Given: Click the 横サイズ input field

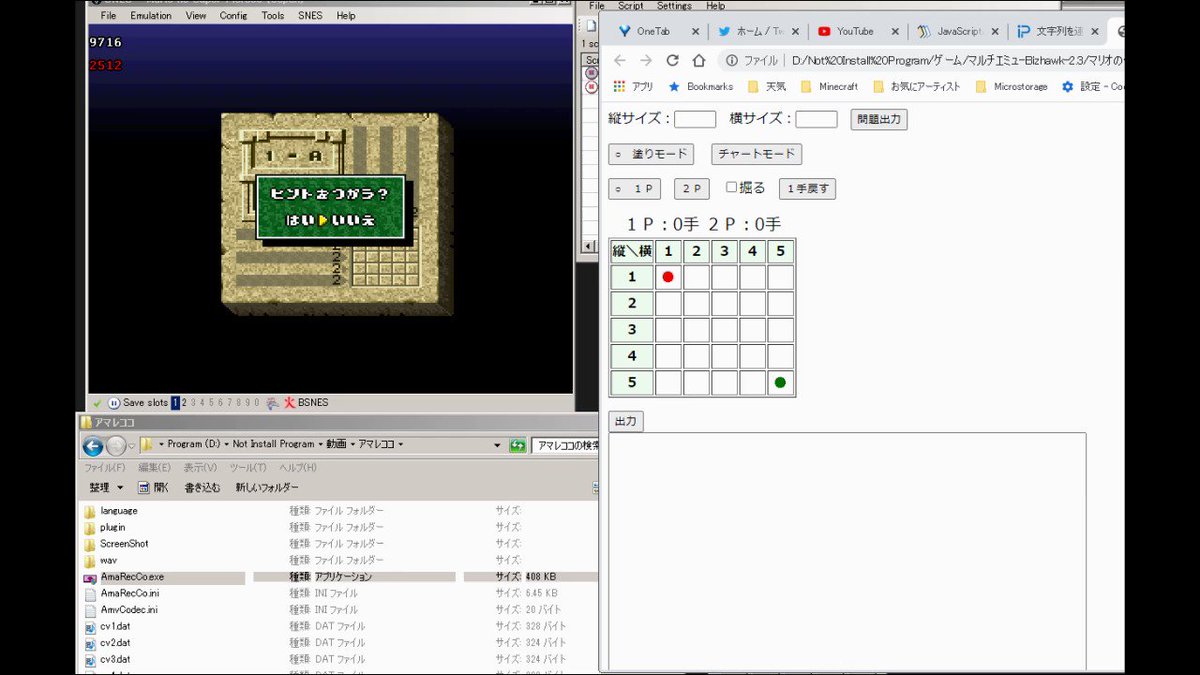Looking at the screenshot, I should click(x=816, y=119).
